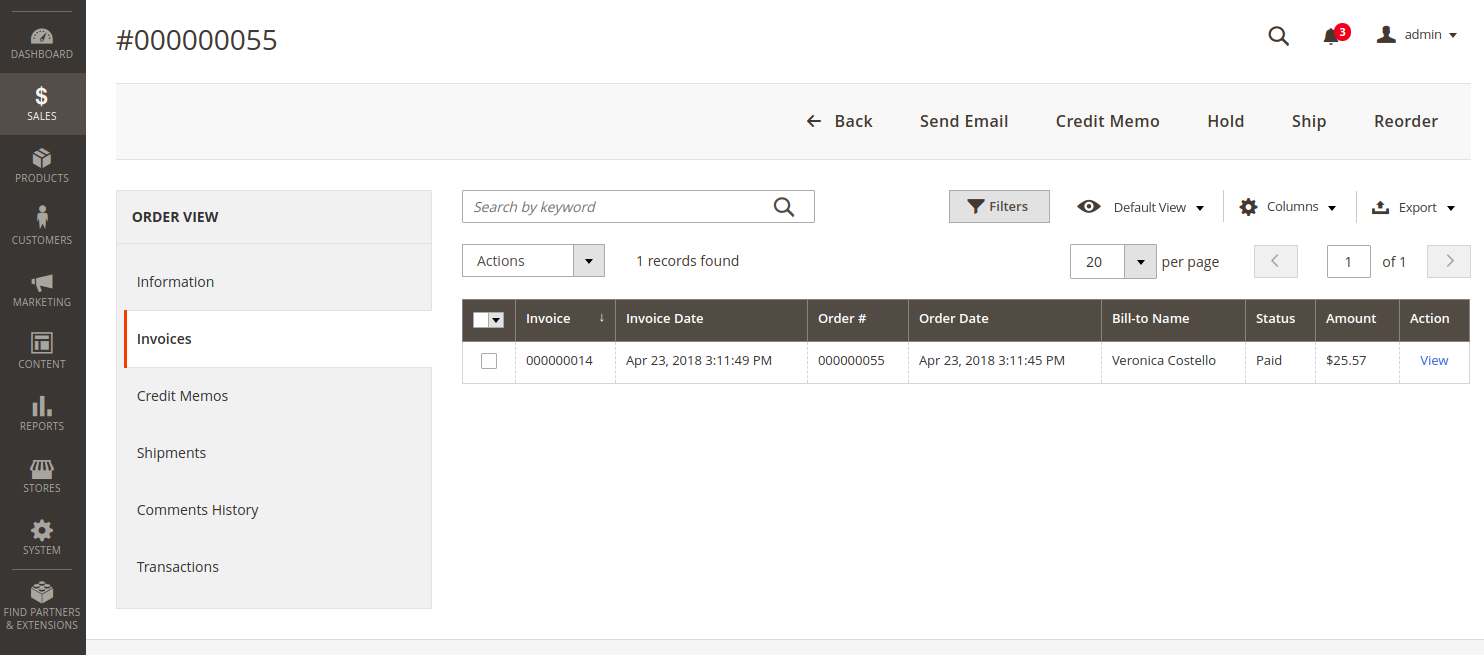Click the Filters button

pyautogui.click(x=998, y=207)
